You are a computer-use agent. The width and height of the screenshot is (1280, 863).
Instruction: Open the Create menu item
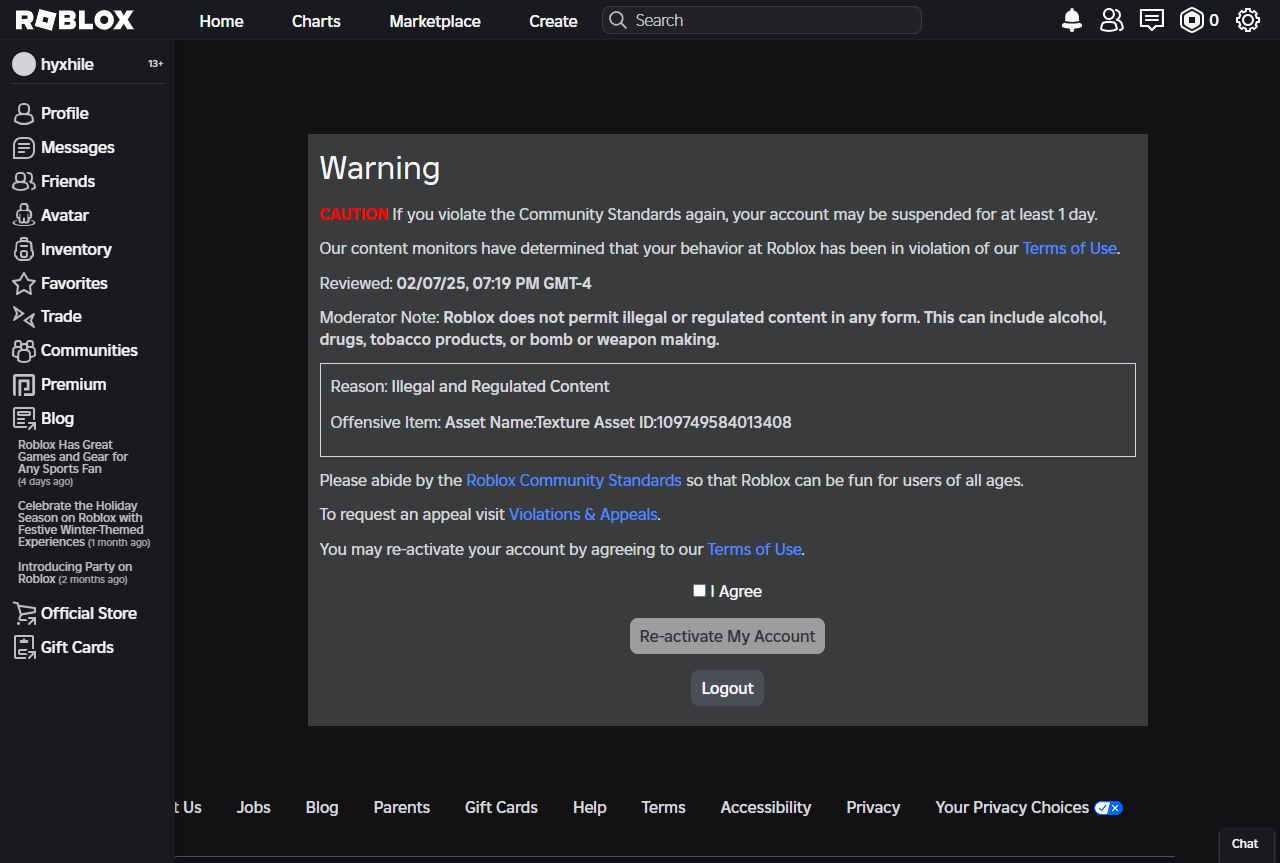tap(552, 20)
